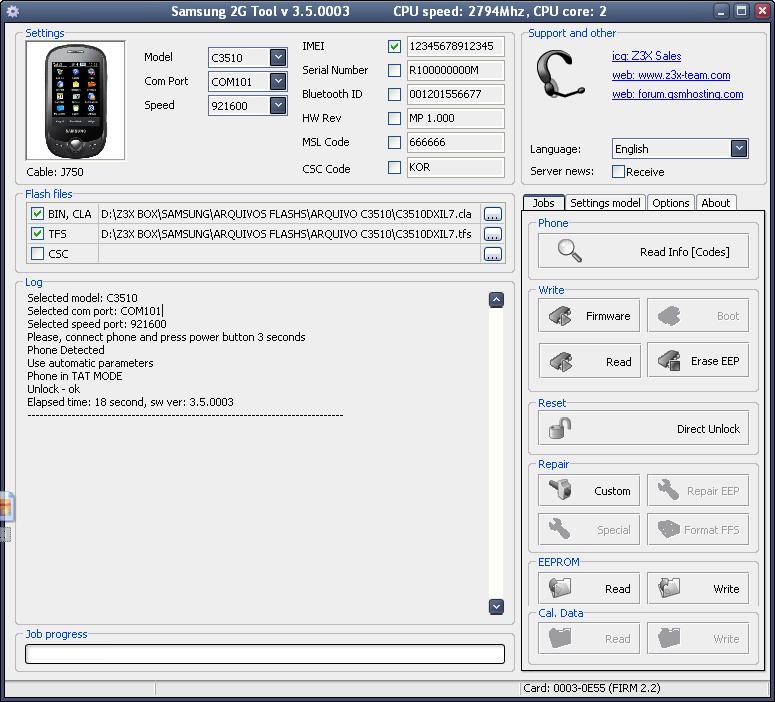Click the HW Rev field

pyautogui.click(x=455, y=118)
